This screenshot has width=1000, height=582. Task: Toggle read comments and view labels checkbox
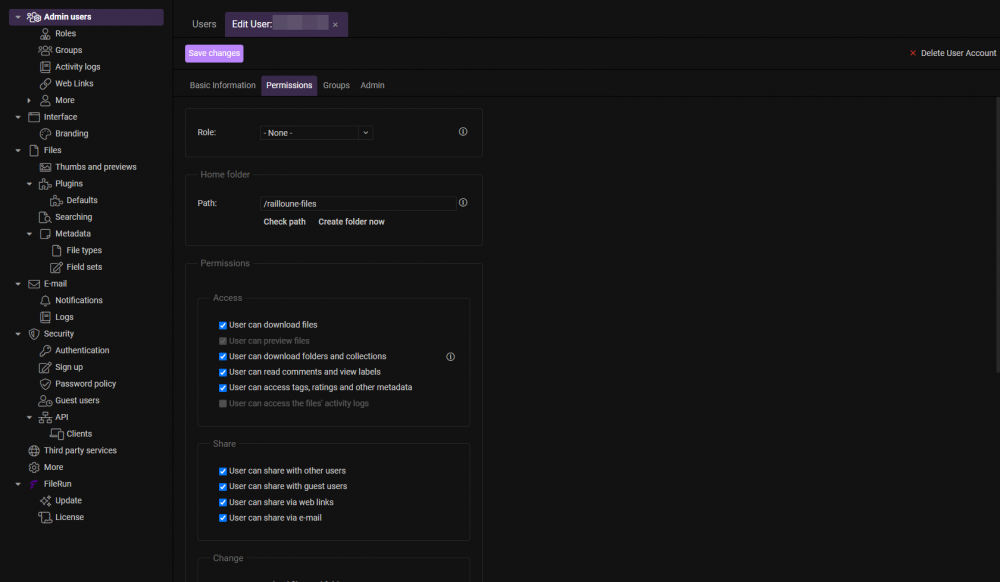tap(223, 372)
